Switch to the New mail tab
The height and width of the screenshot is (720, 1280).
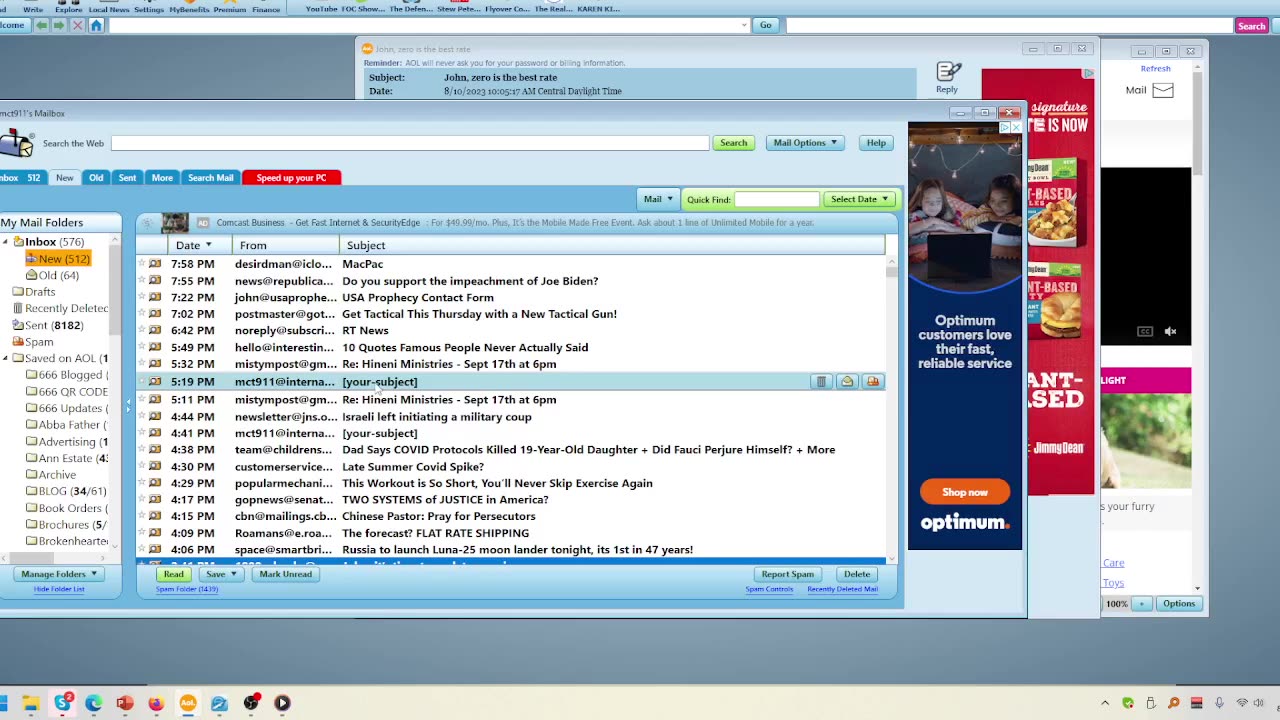point(64,178)
